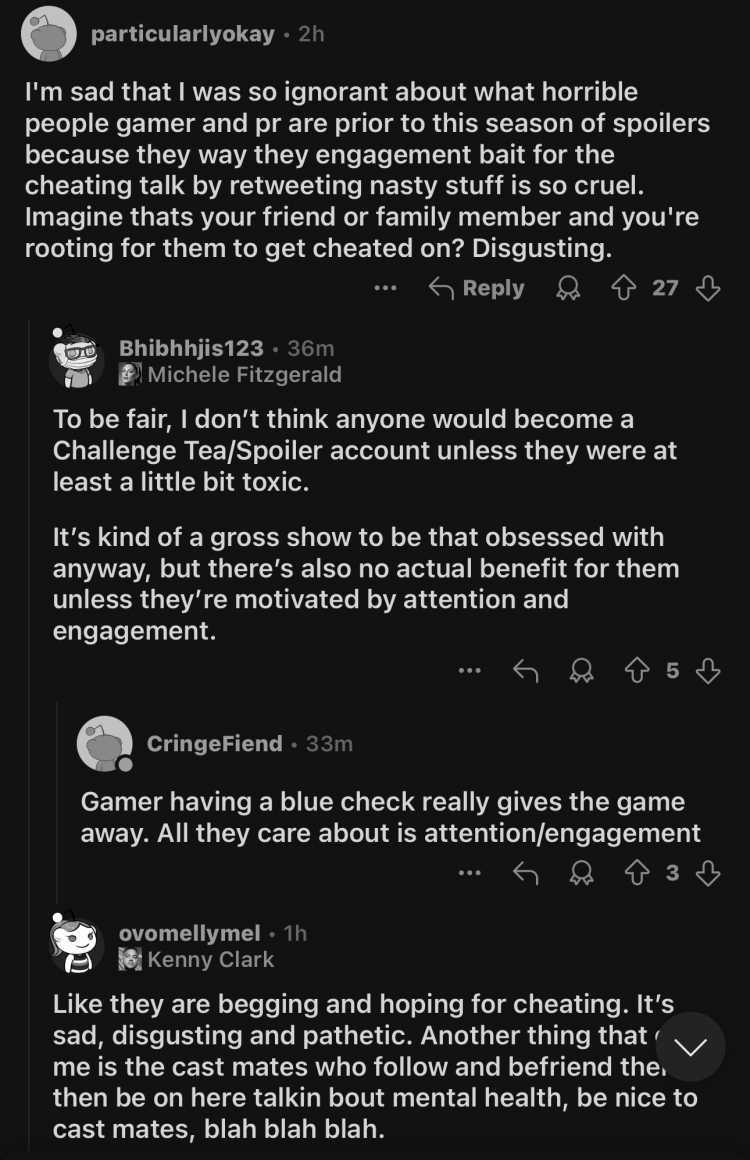Downvote particularlyokay's comment with 27 points
The width and height of the screenshot is (750, 1160).
click(708, 288)
